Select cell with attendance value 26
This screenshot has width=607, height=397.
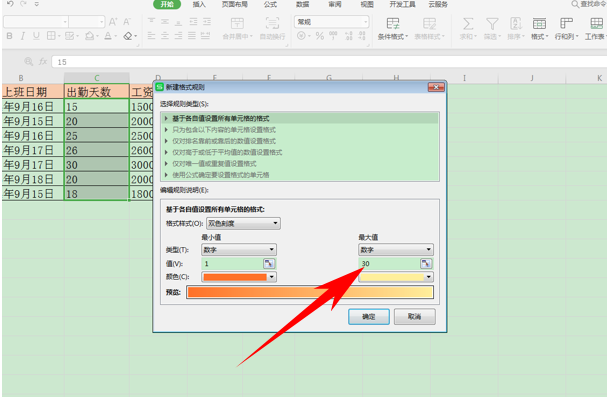[97, 150]
